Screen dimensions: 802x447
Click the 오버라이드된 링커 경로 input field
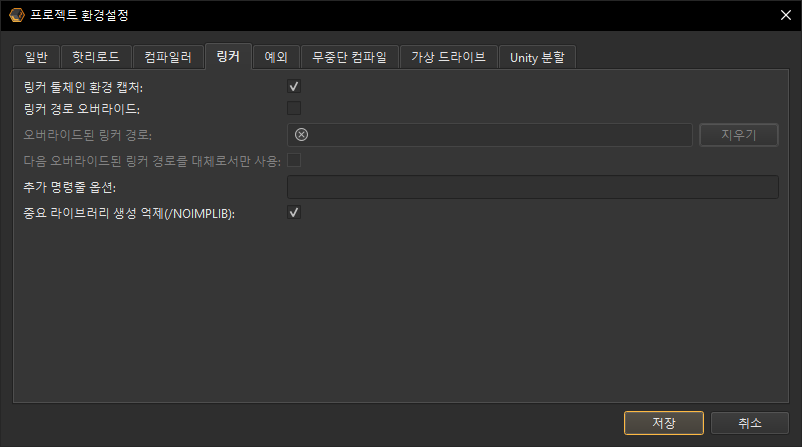pyautogui.click(x=489, y=135)
